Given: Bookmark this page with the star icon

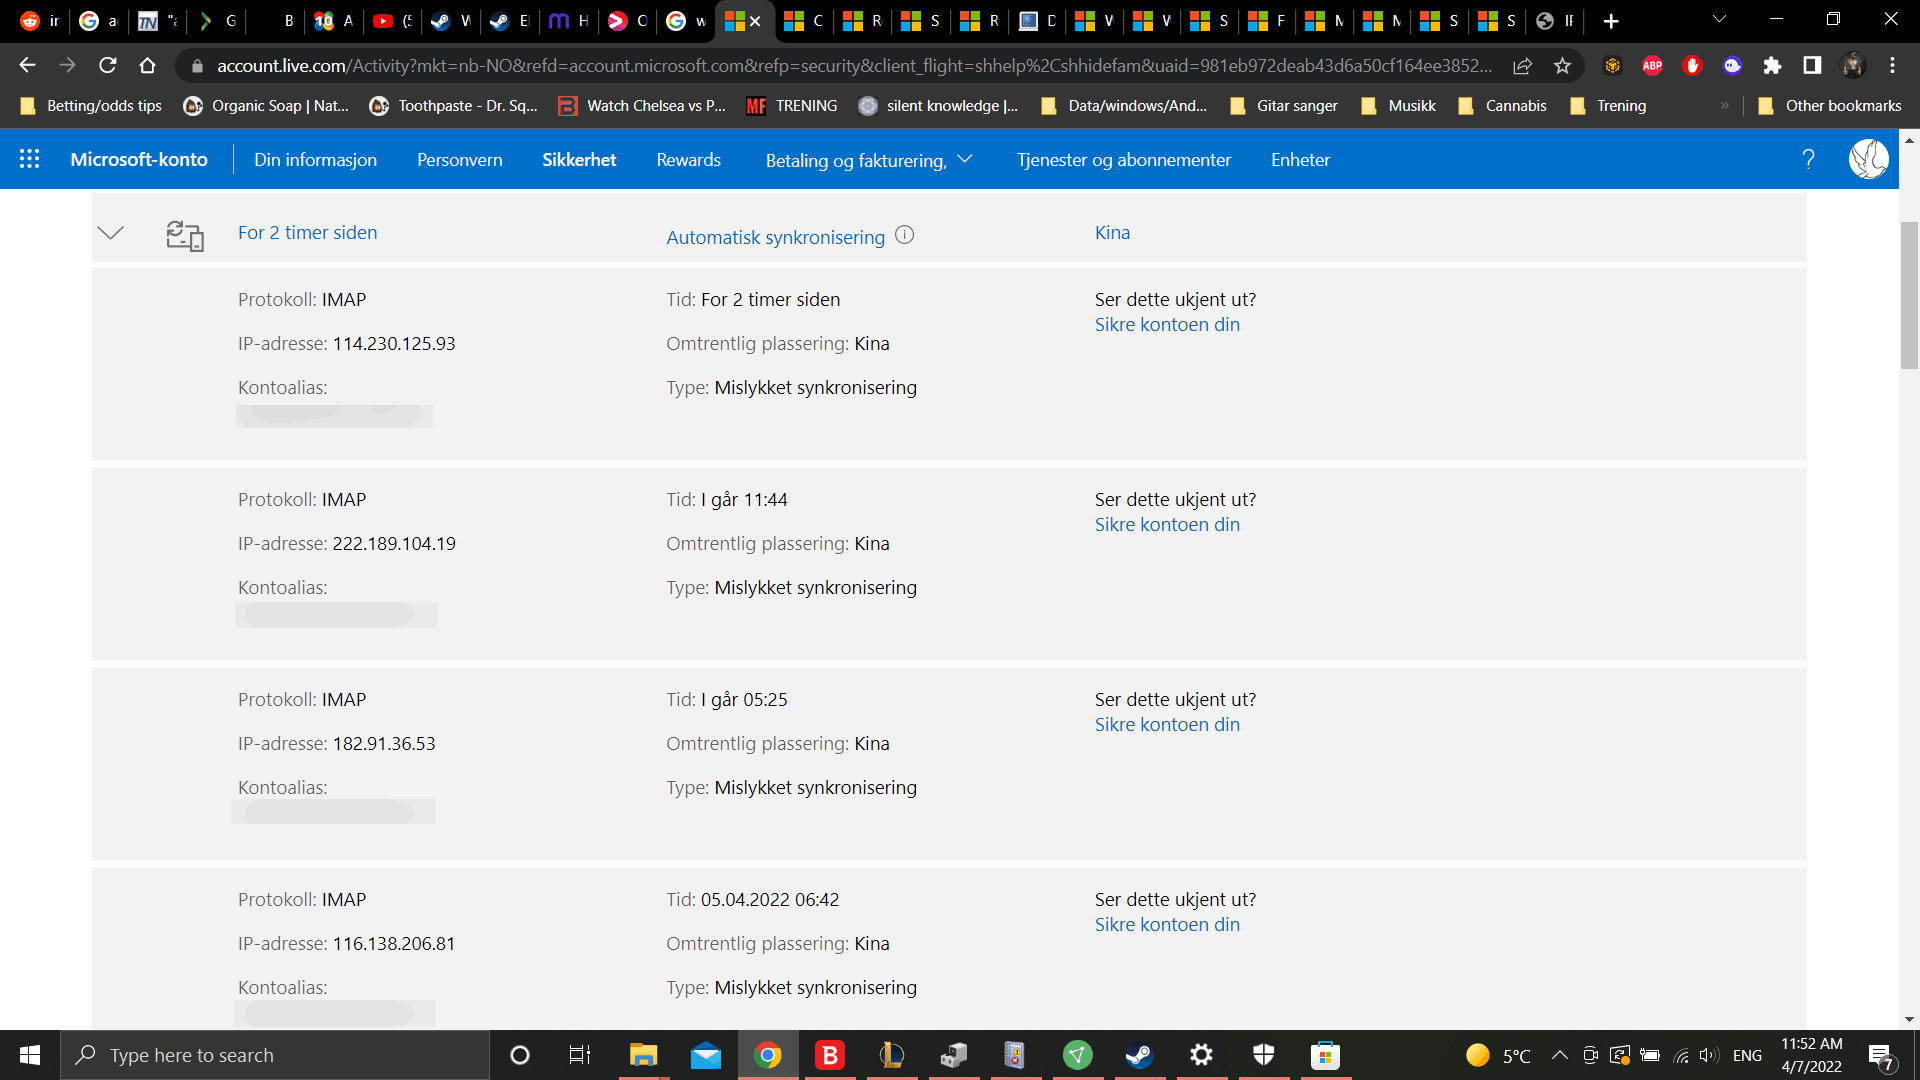Looking at the screenshot, I should (1562, 66).
